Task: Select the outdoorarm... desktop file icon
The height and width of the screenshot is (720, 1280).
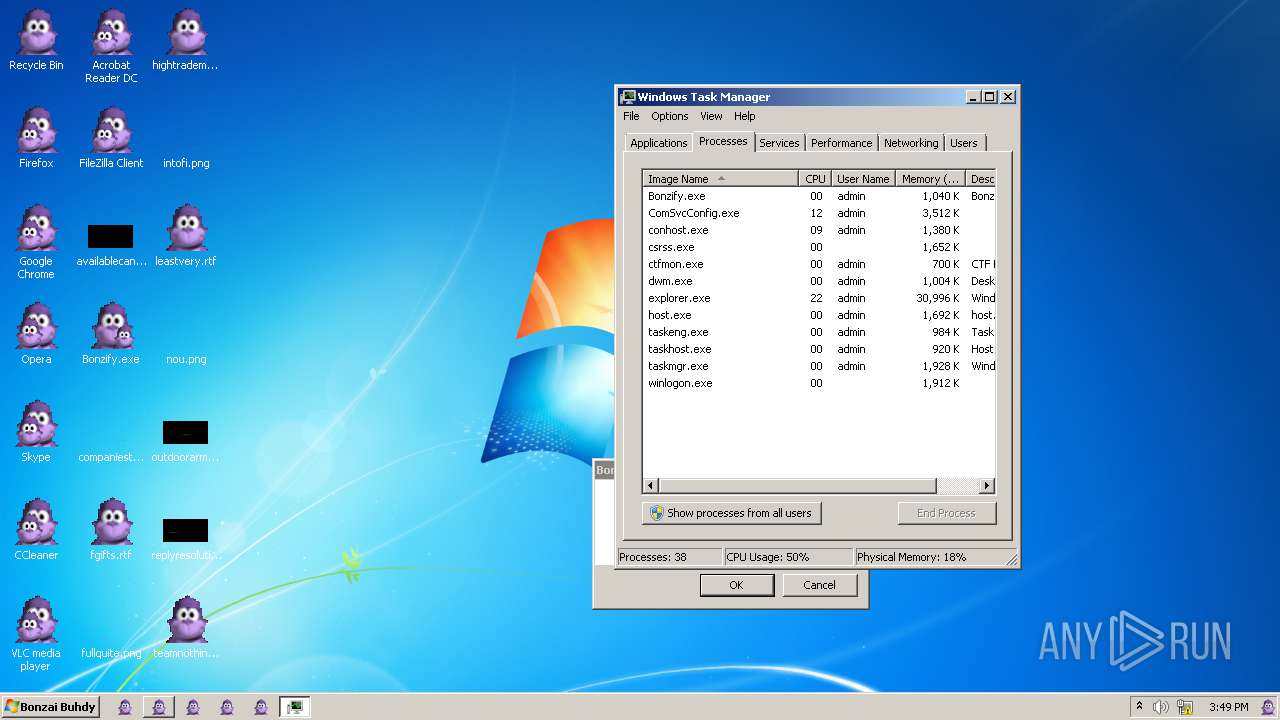Action: (x=185, y=441)
